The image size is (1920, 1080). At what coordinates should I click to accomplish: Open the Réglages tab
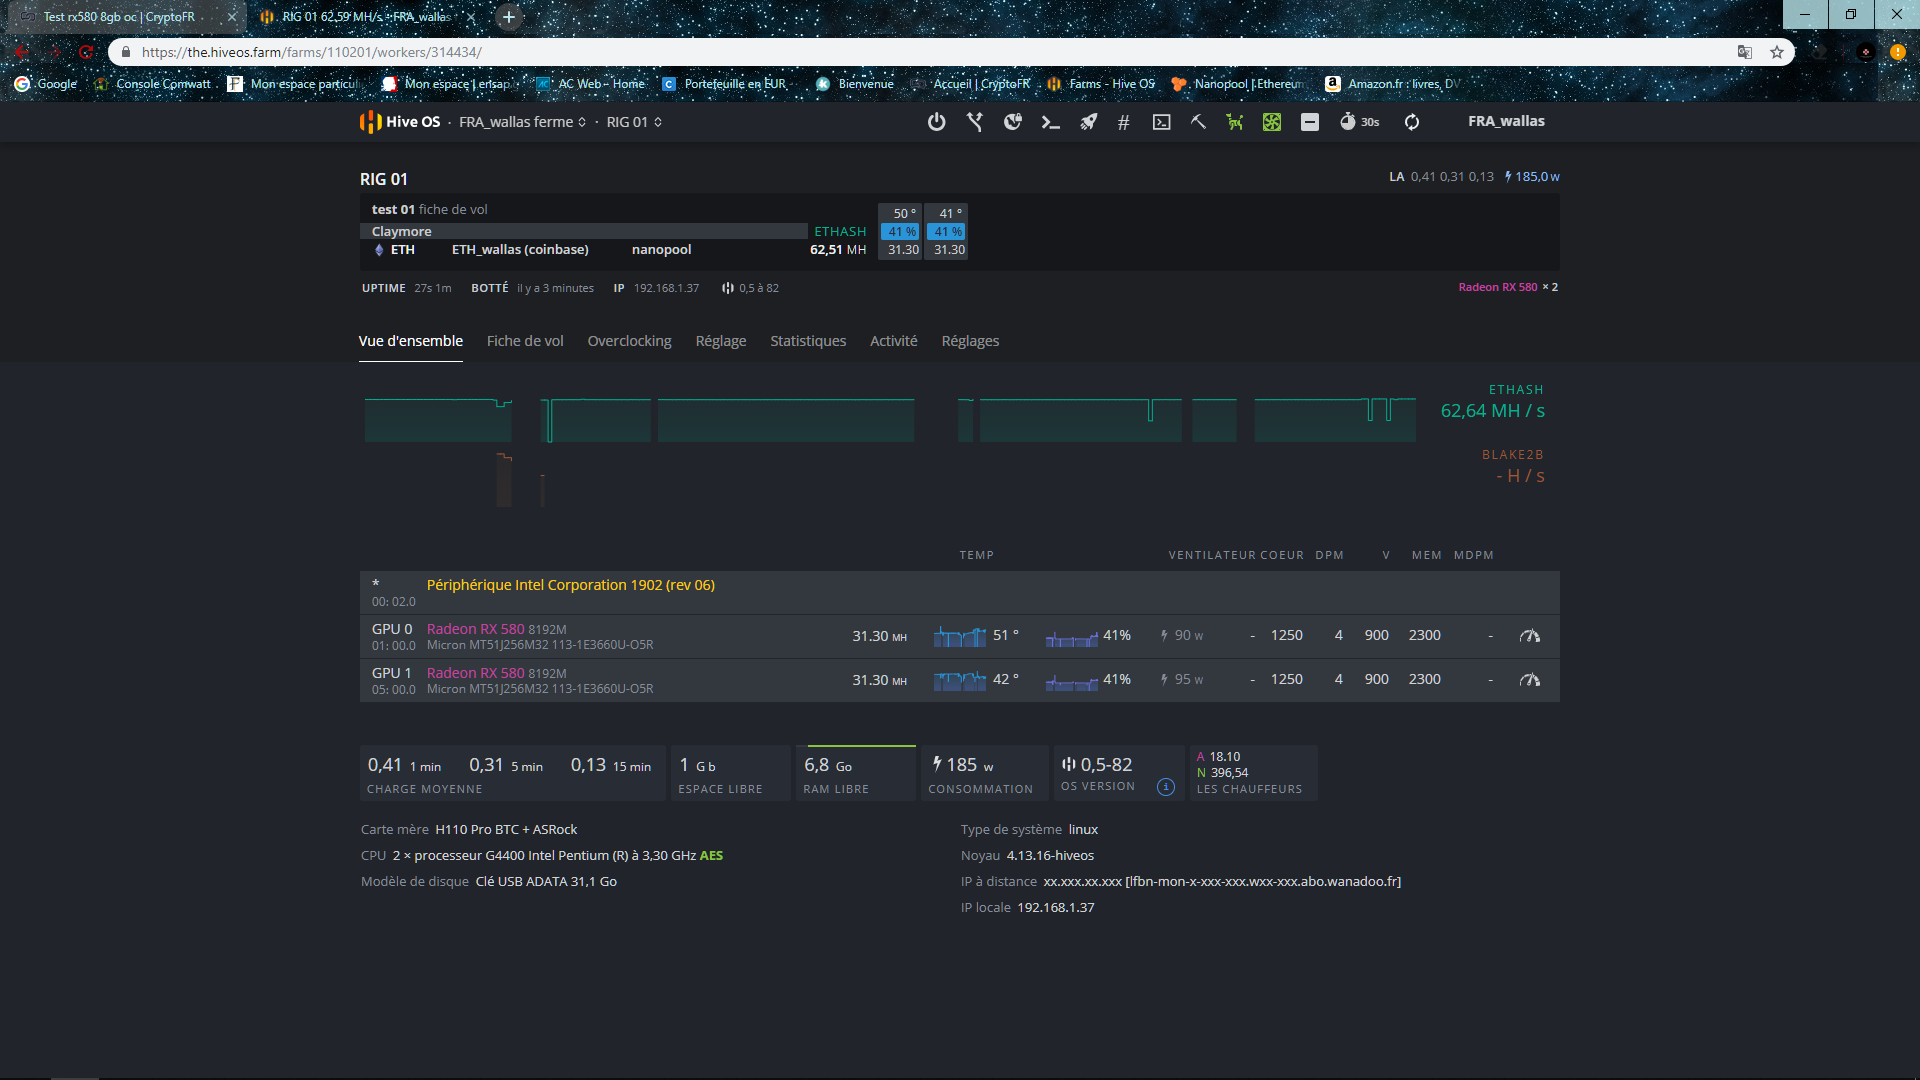970,341
